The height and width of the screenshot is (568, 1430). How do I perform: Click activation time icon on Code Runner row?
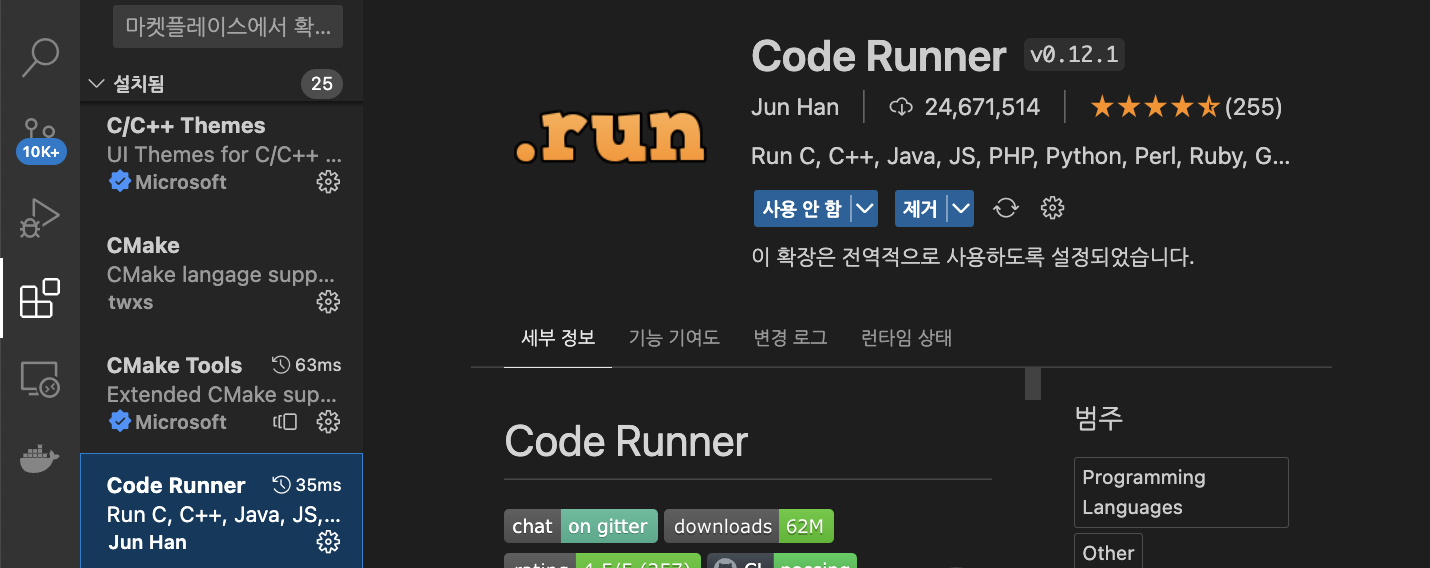[281, 485]
